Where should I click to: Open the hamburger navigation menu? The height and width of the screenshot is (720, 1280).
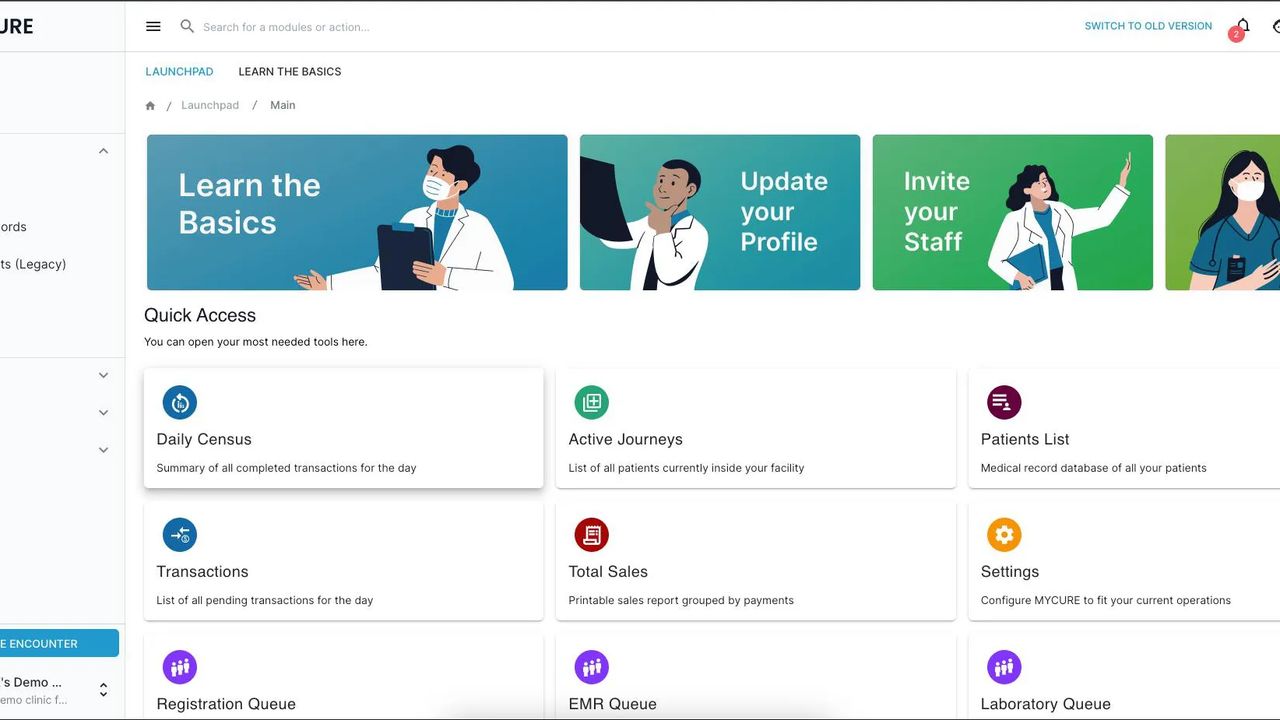pyautogui.click(x=153, y=27)
